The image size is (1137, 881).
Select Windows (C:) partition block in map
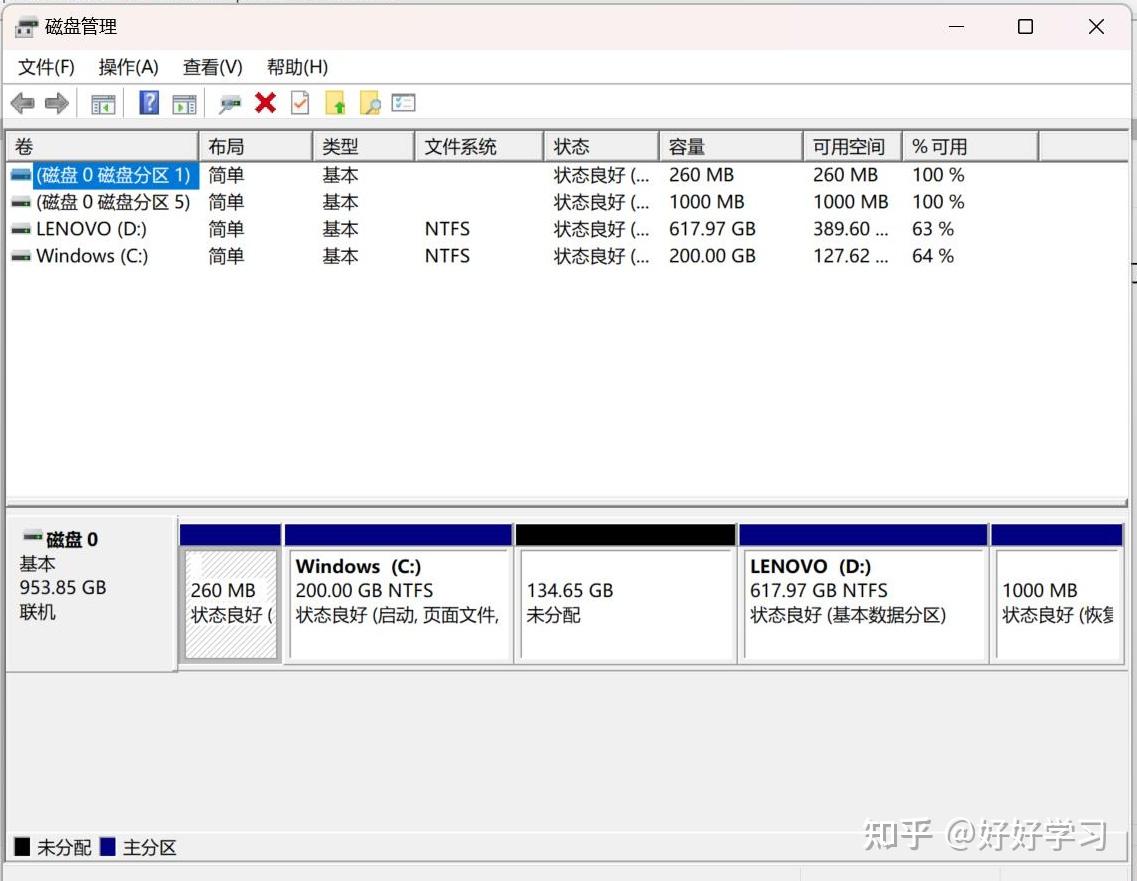[399, 594]
